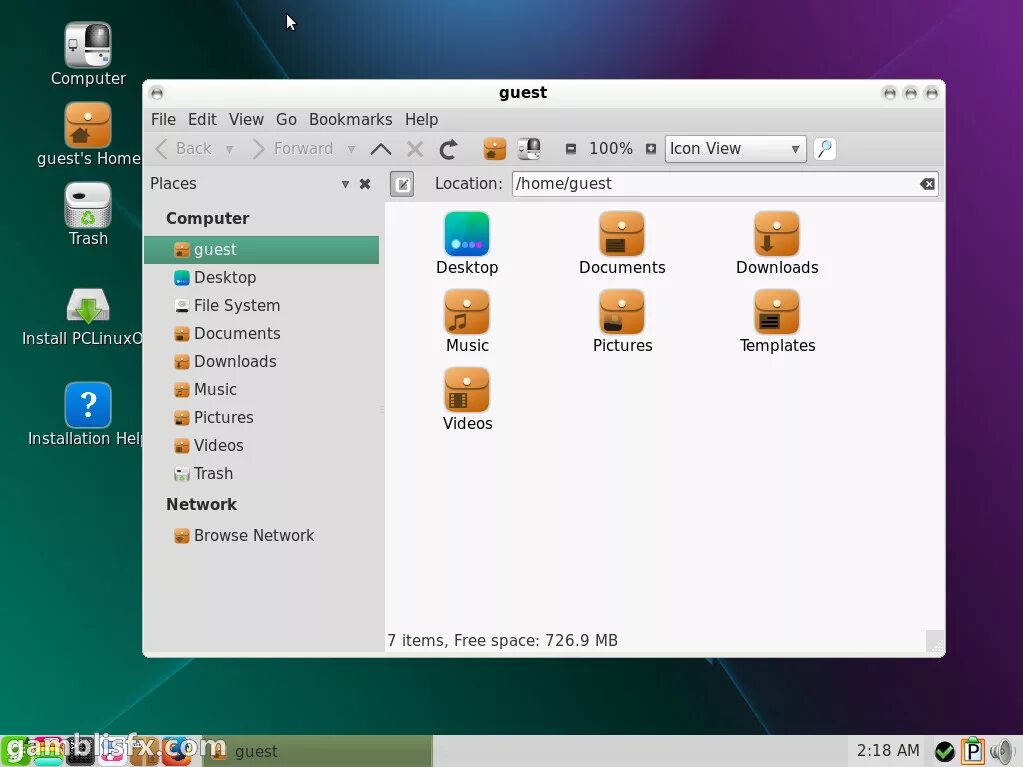Toggle the side pane edit button above Location

coord(402,184)
